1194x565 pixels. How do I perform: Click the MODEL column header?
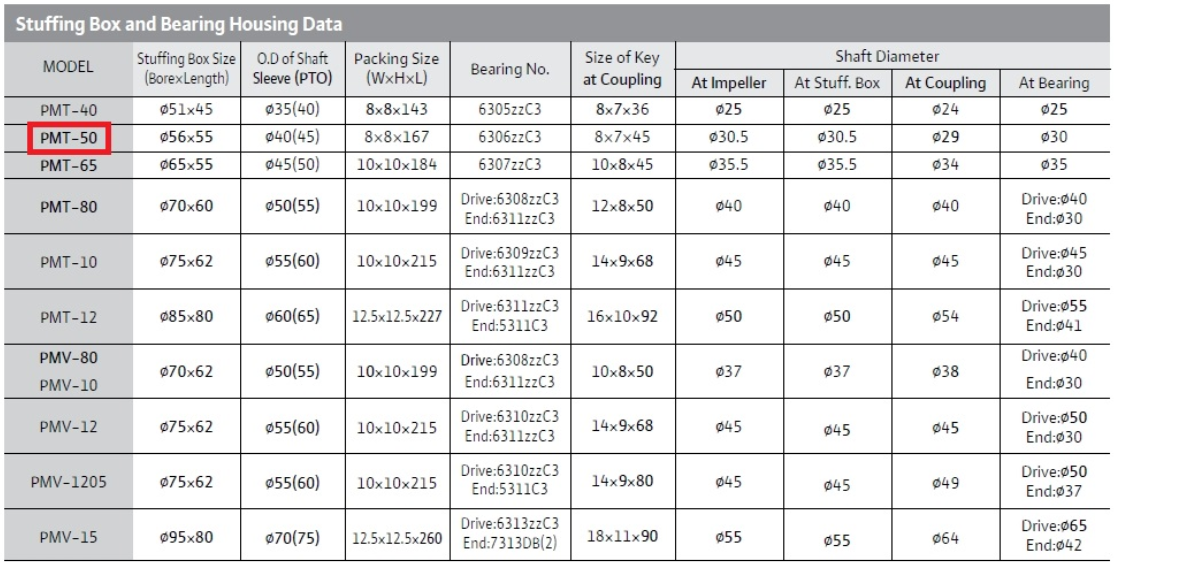[x=68, y=67]
